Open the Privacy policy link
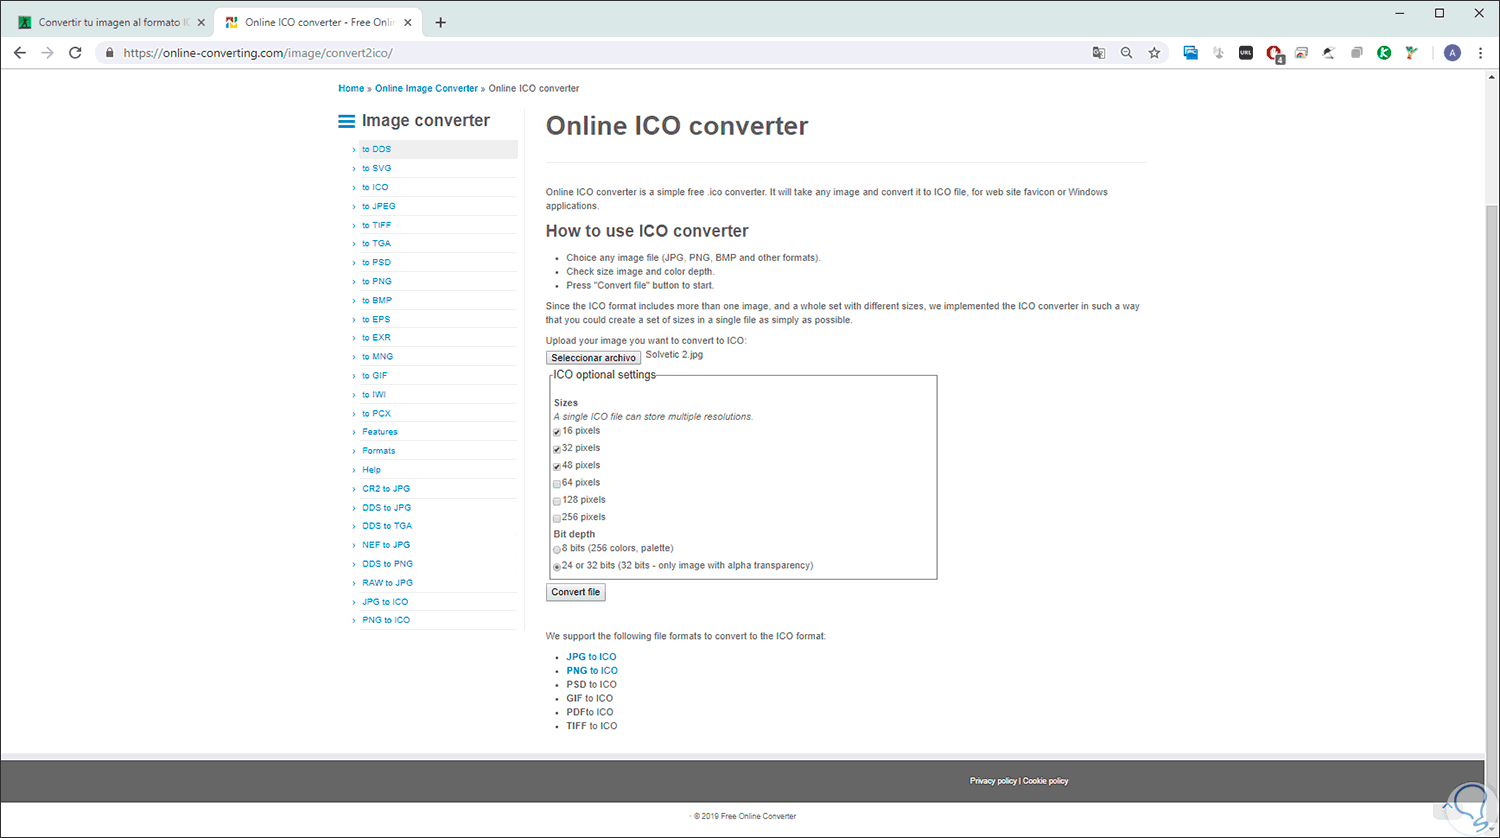 tap(993, 781)
